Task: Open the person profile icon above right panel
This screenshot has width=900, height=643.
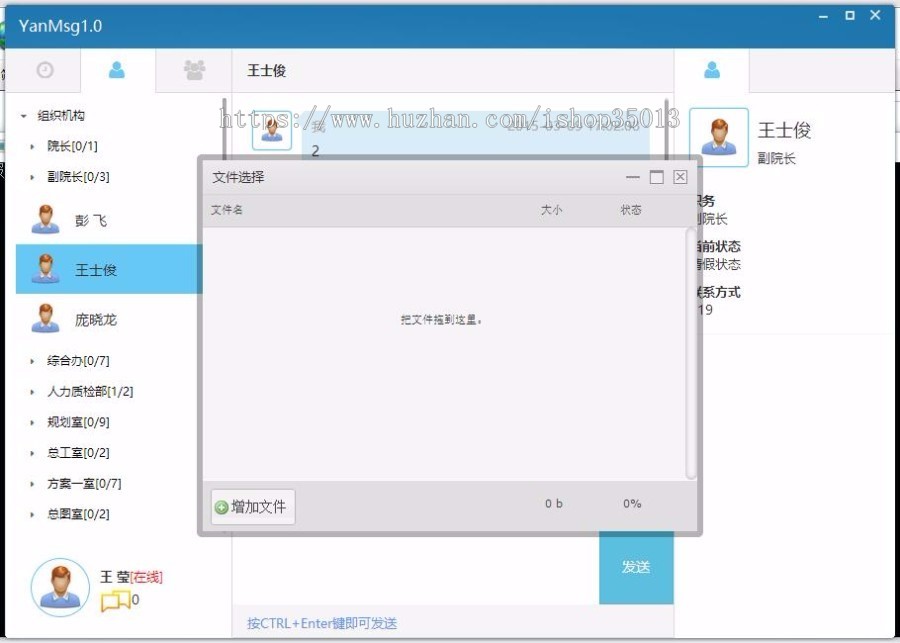Action: 712,70
